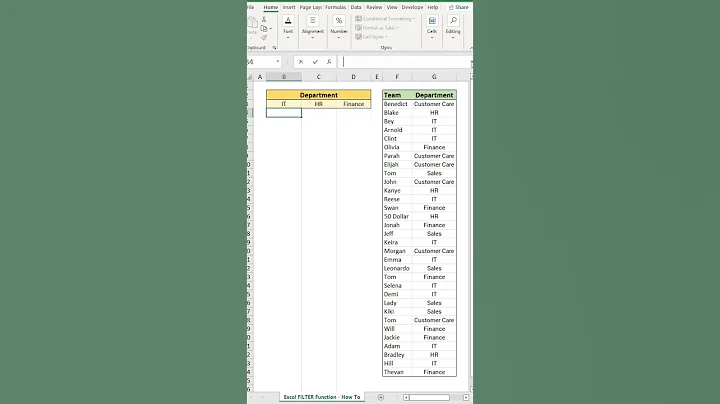720x404 pixels.
Task: Select column G header
Action: tap(434, 77)
